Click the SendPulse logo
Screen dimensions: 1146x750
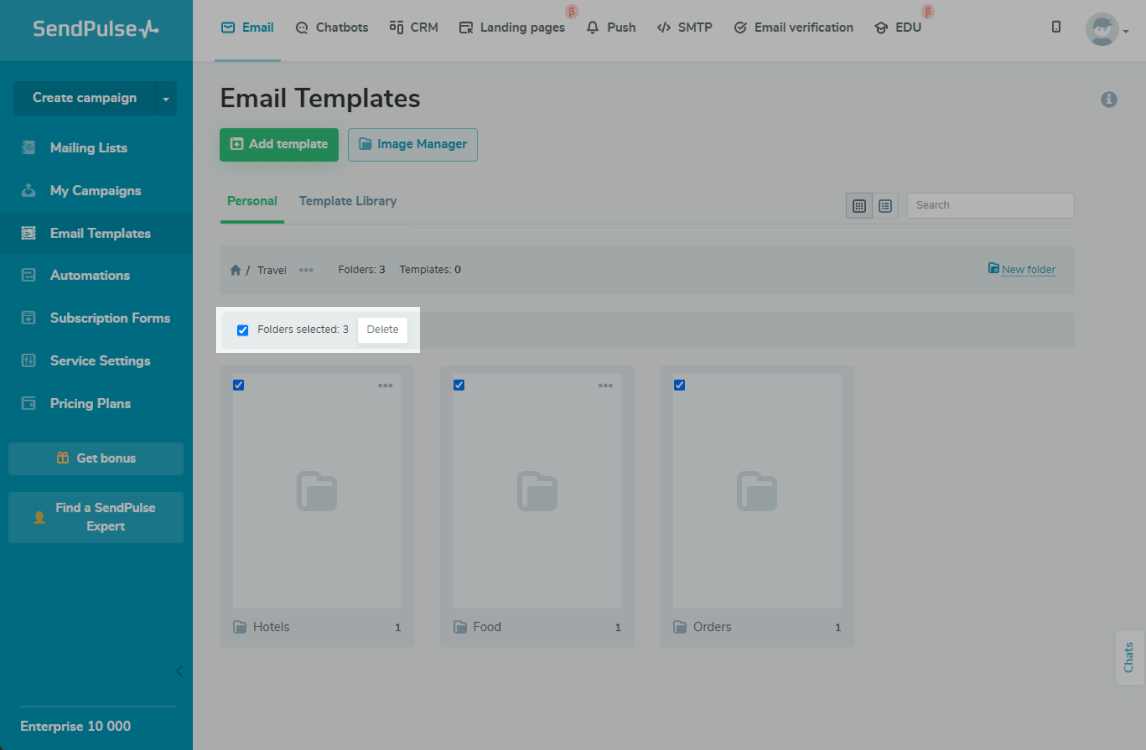pyautogui.click(x=96, y=29)
